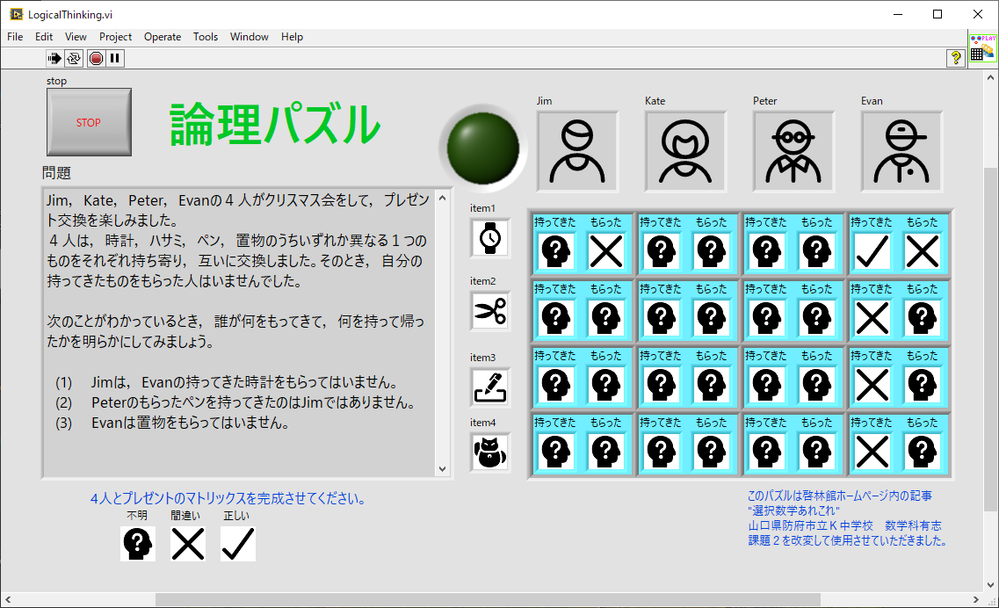This screenshot has height=608, width=999.
Task: Toggle Evan's brought X for ornament
Action: (x=872, y=451)
